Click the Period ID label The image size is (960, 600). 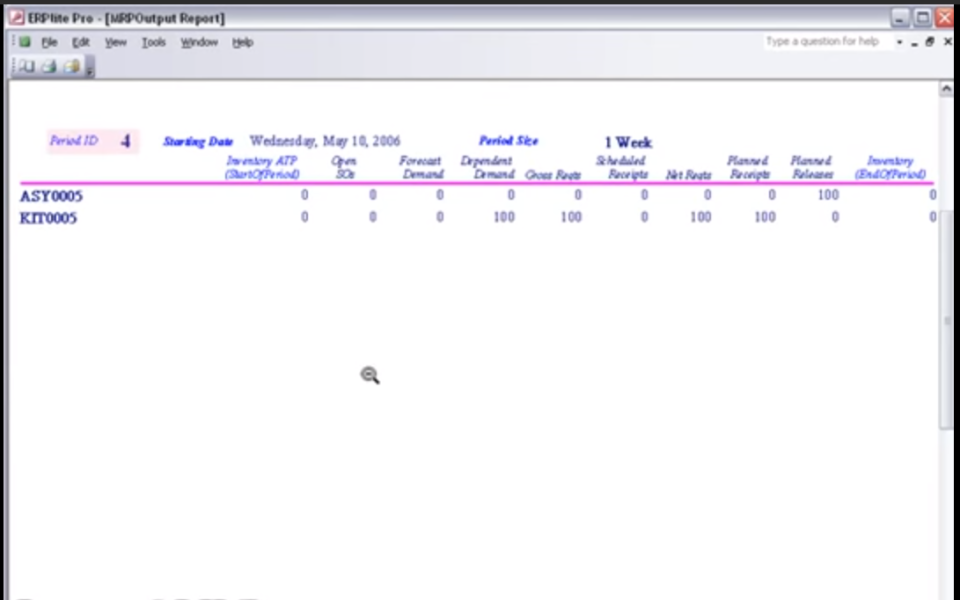(x=73, y=141)
